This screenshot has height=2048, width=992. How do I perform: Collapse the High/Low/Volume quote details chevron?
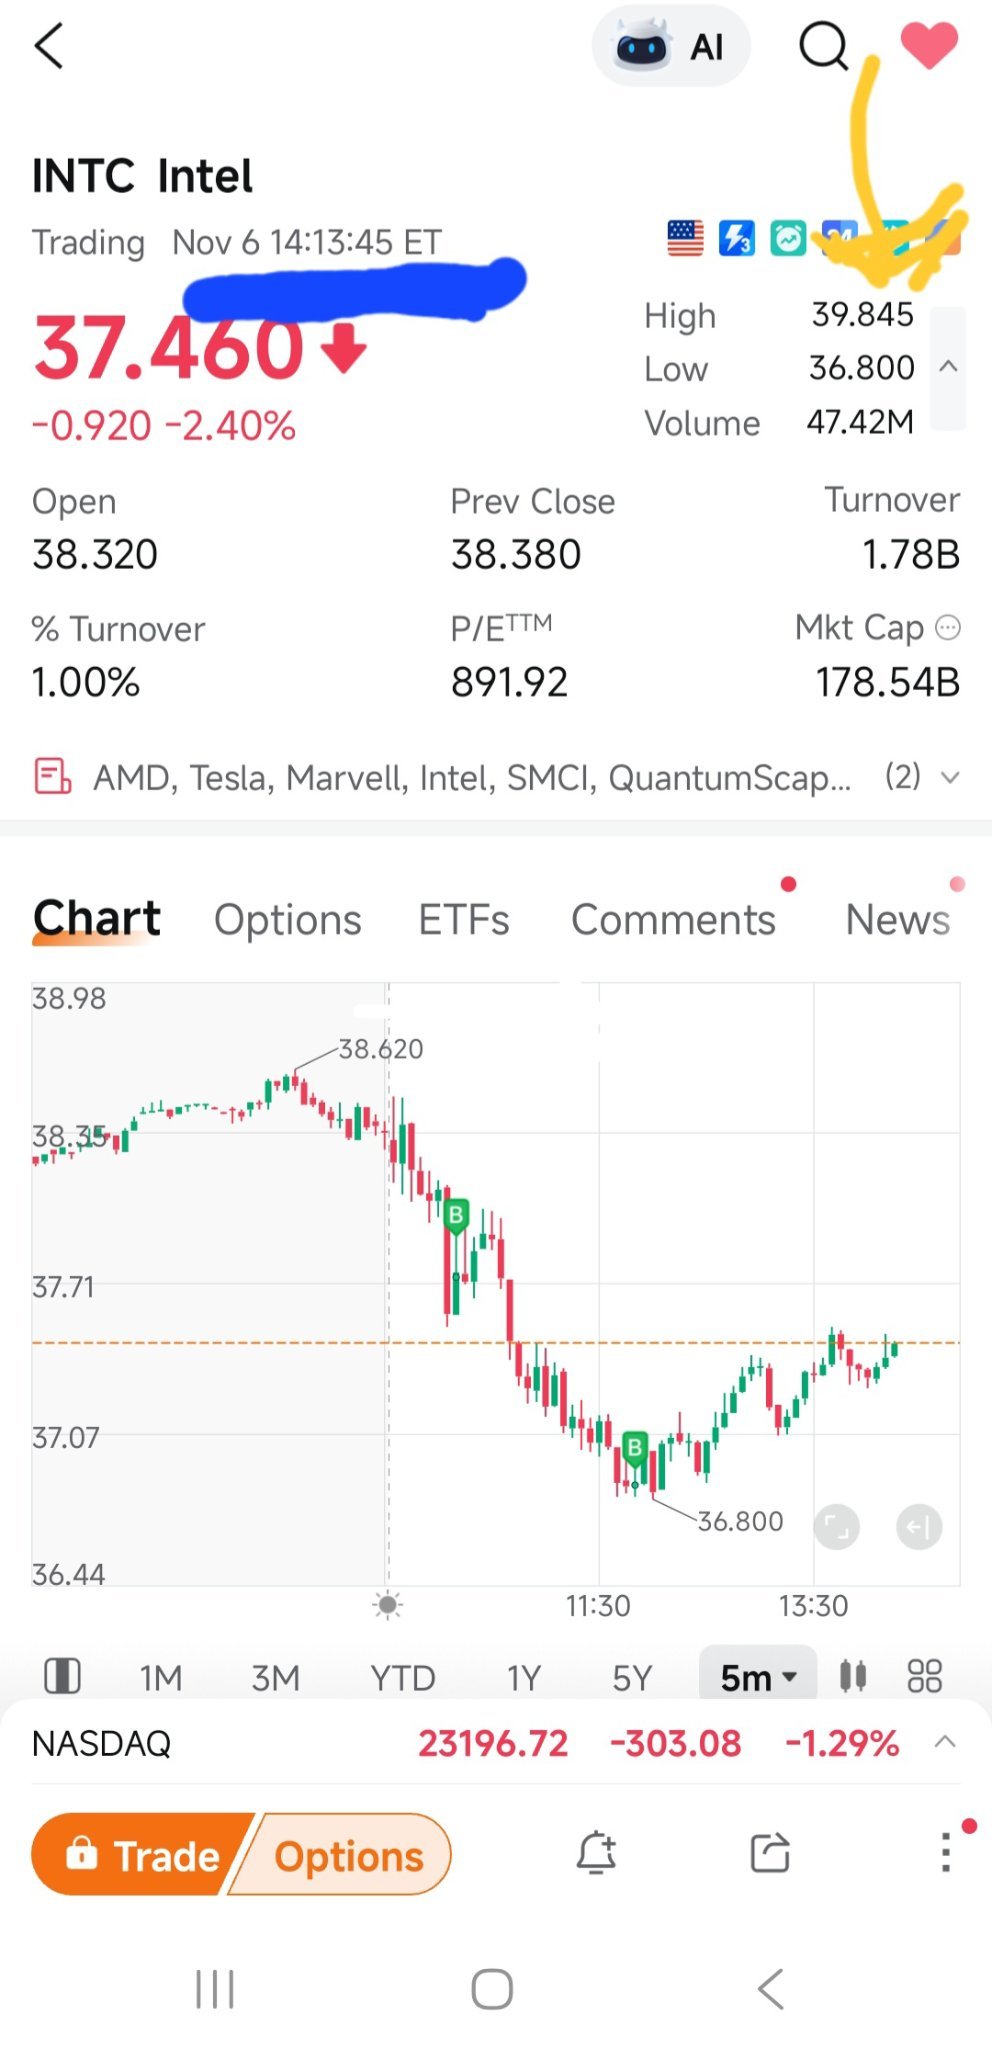tap(948, 367)
